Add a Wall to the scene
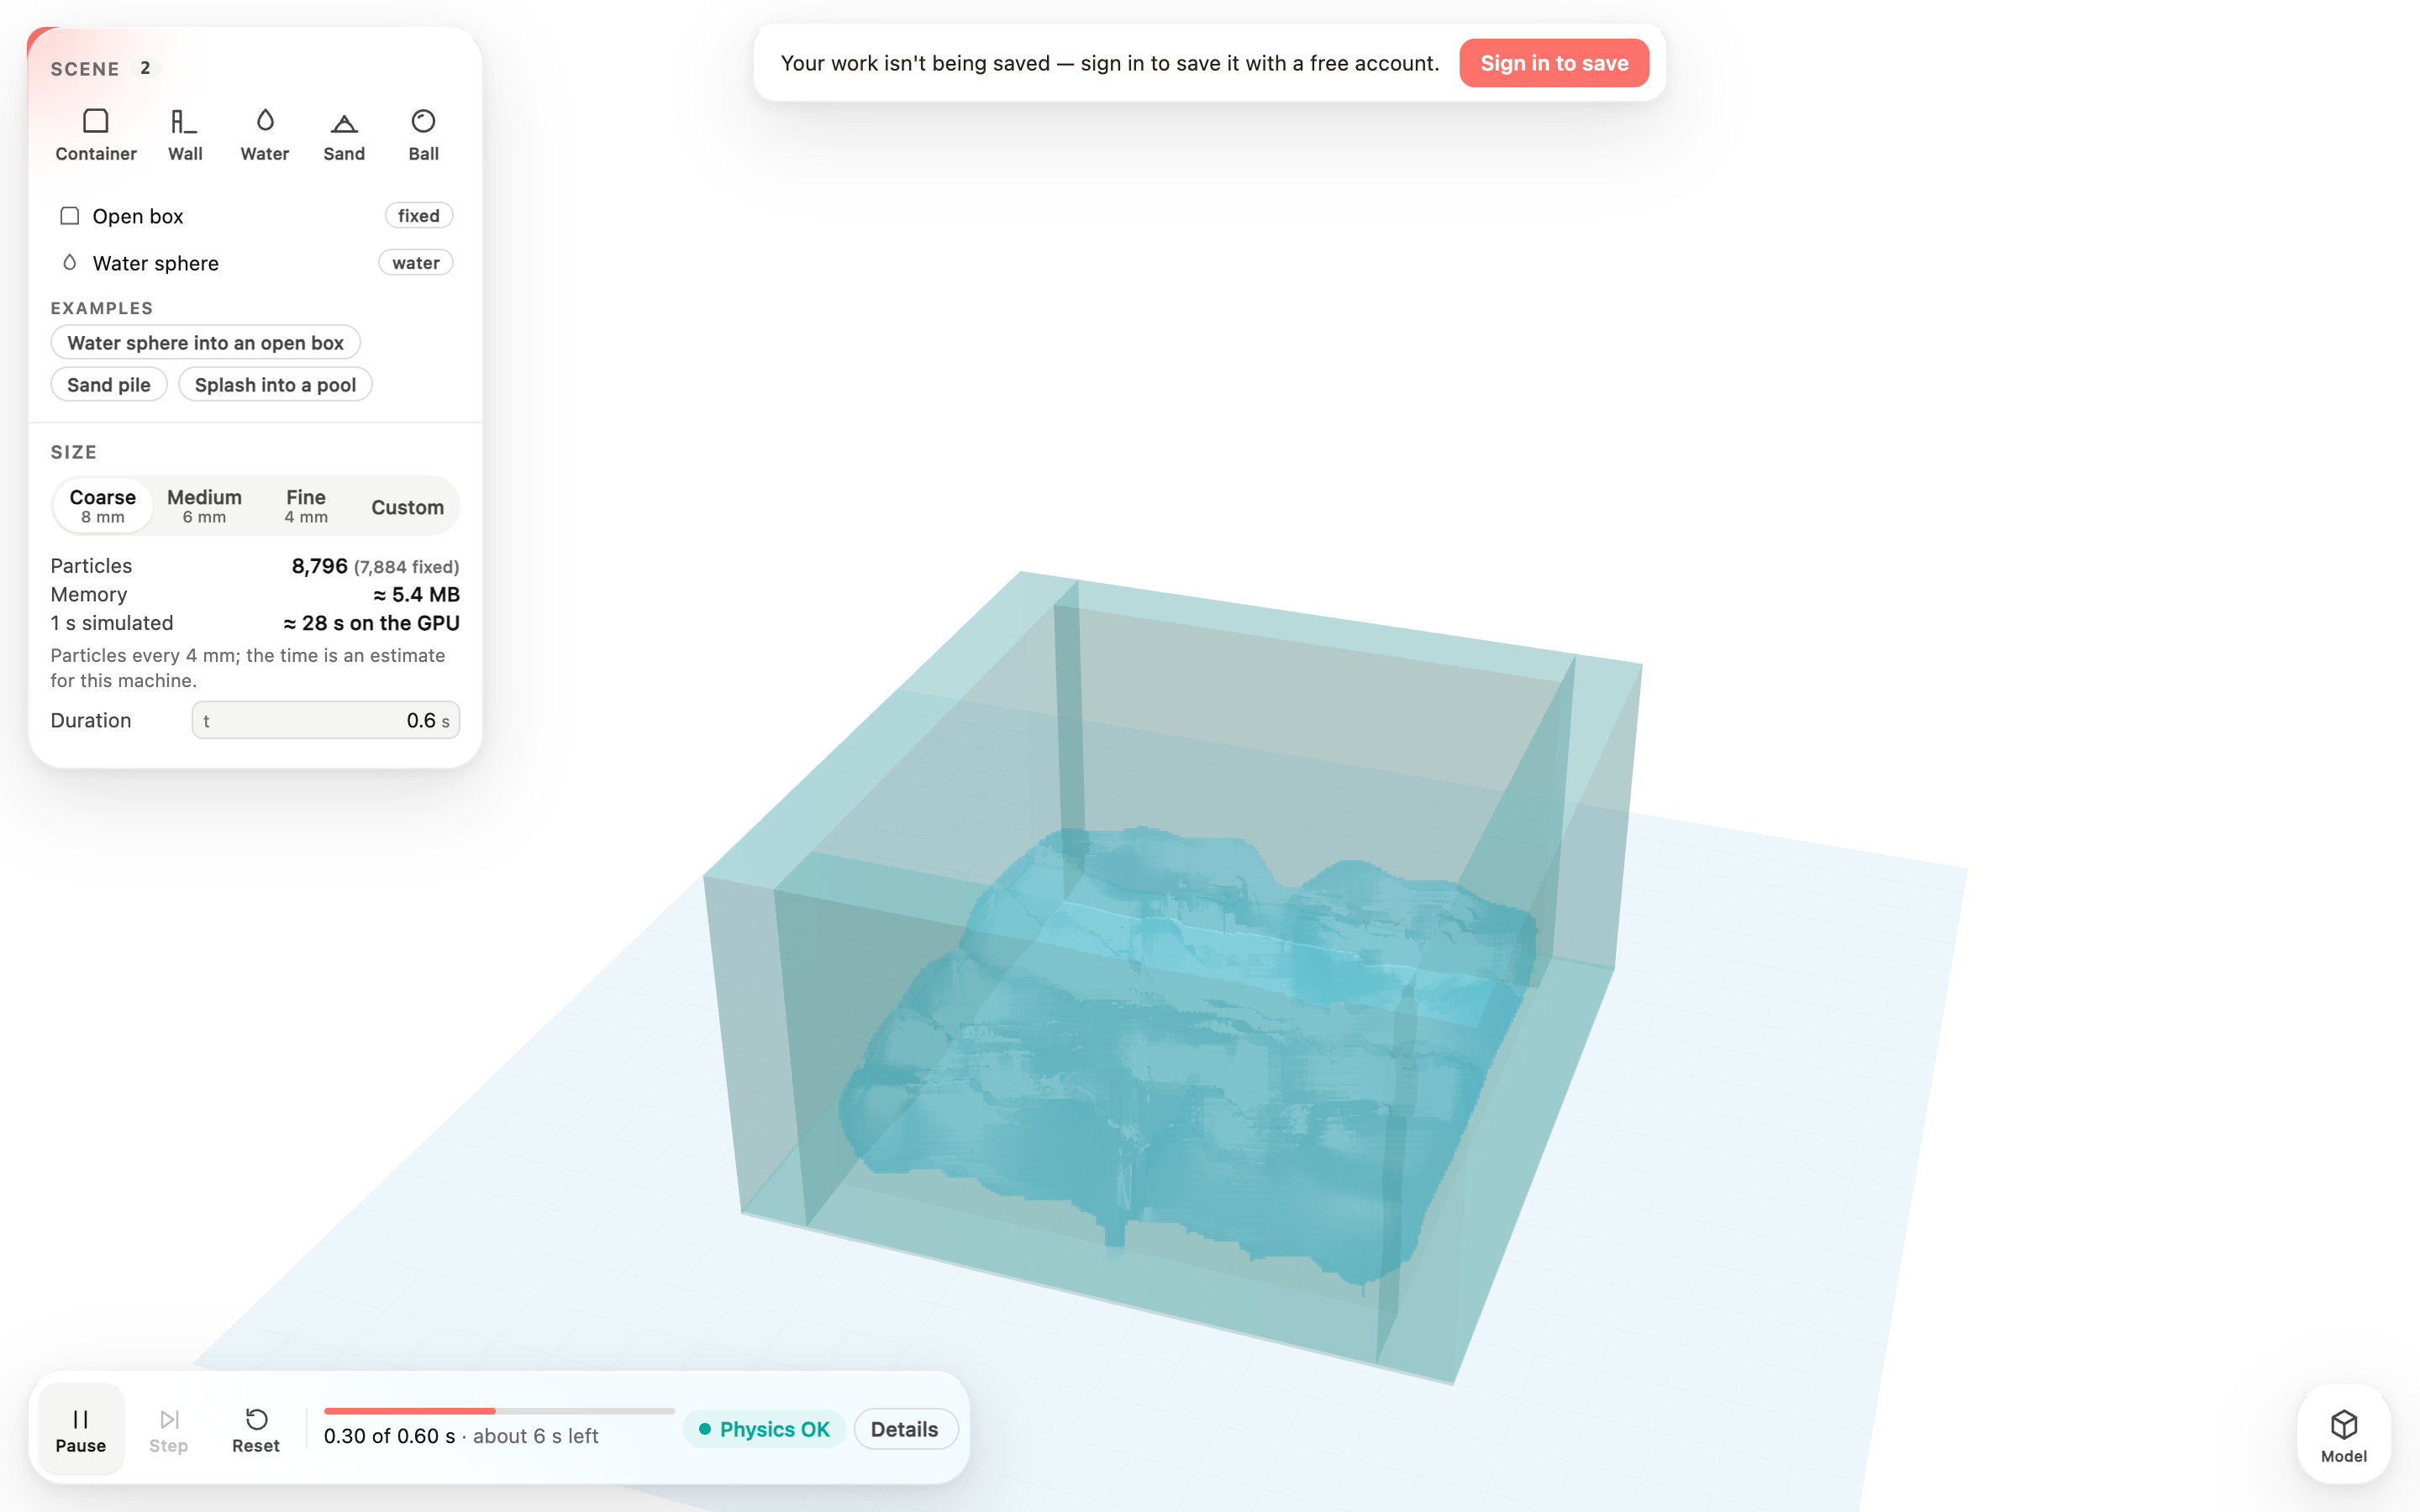The image size is (2420, 1512). [x=185, y=135]
